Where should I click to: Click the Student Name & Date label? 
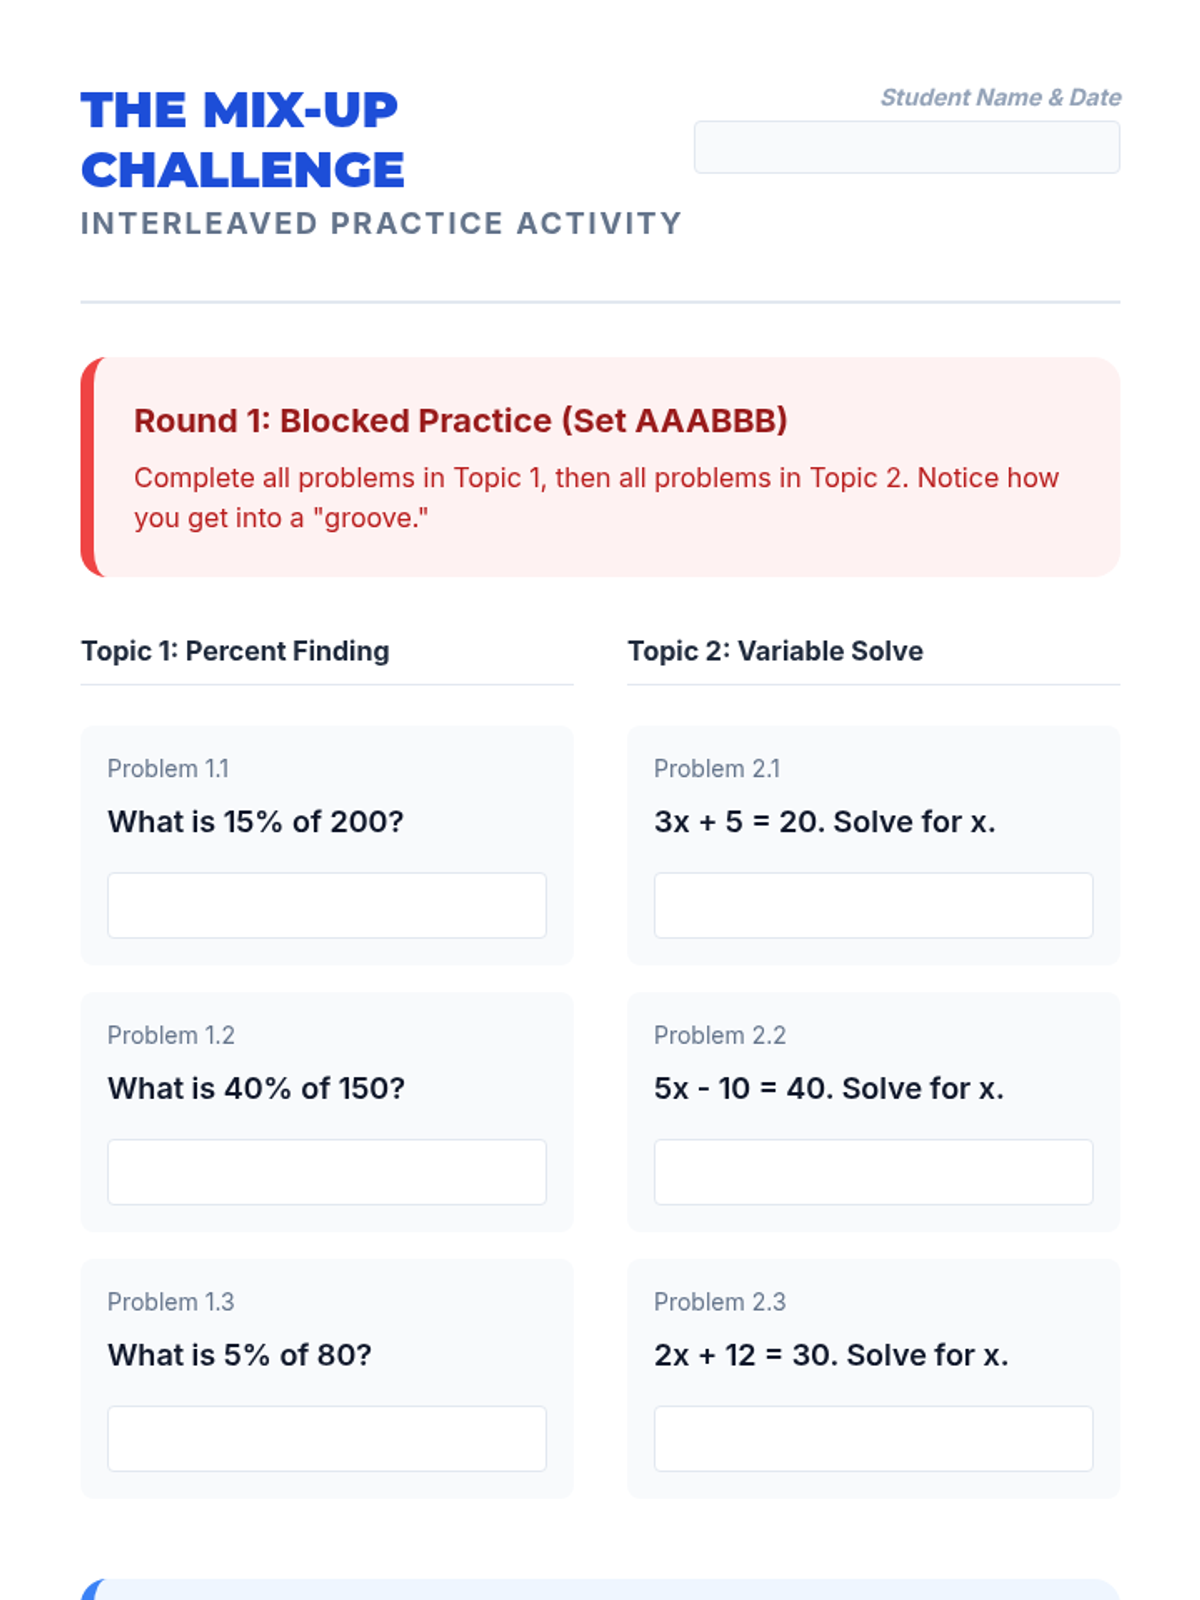(1000, 97)
